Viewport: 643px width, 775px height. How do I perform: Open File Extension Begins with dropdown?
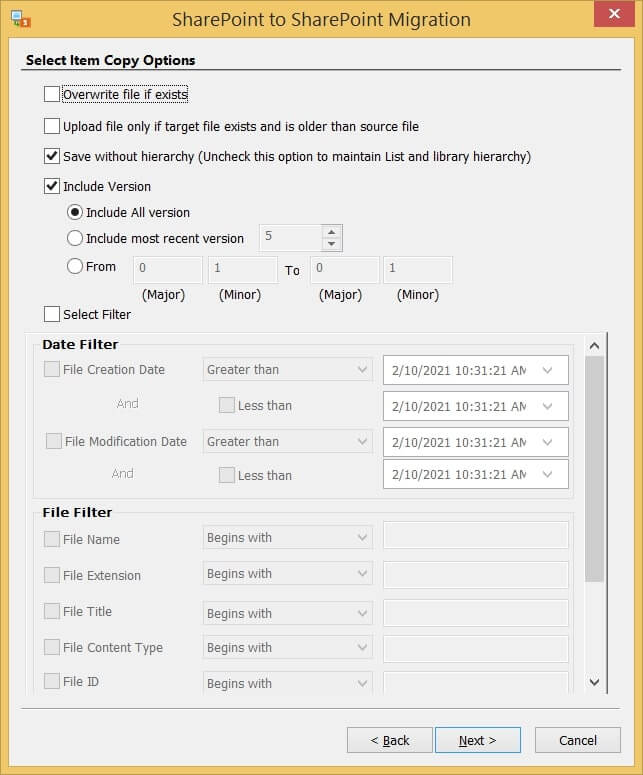[x=288, y=573]
